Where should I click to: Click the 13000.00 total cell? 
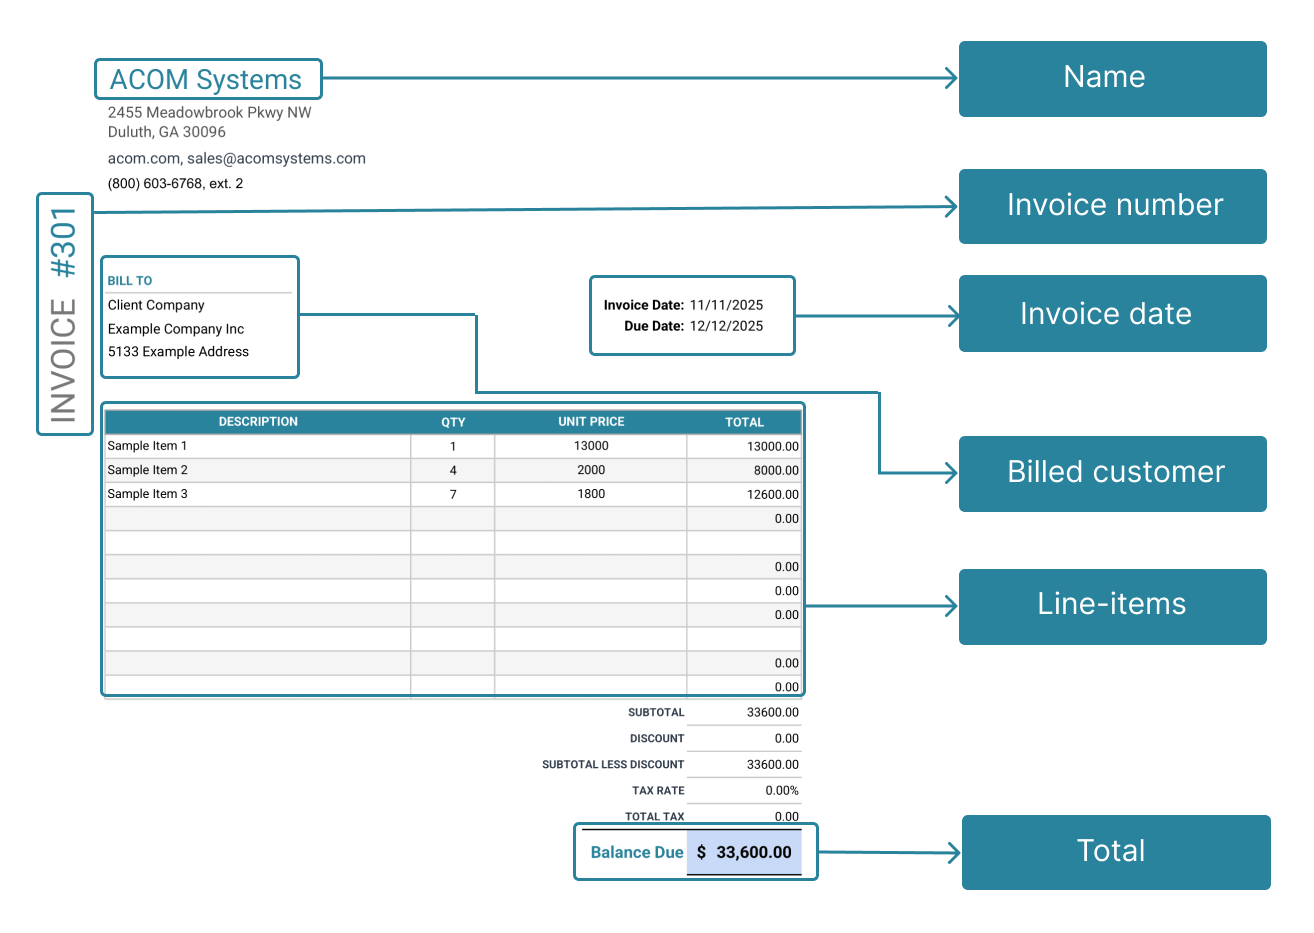point(772,447)
